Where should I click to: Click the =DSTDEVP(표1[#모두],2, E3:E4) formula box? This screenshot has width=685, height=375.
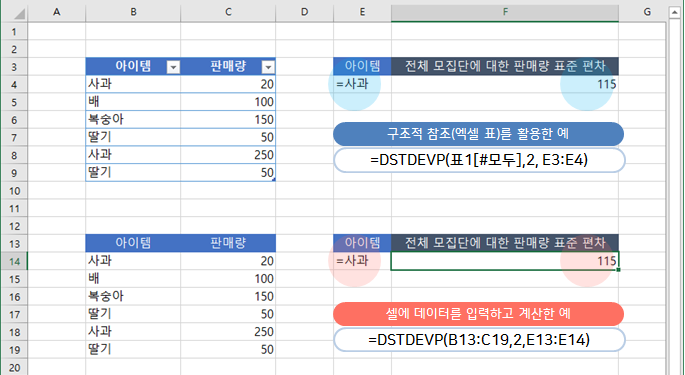479,160
